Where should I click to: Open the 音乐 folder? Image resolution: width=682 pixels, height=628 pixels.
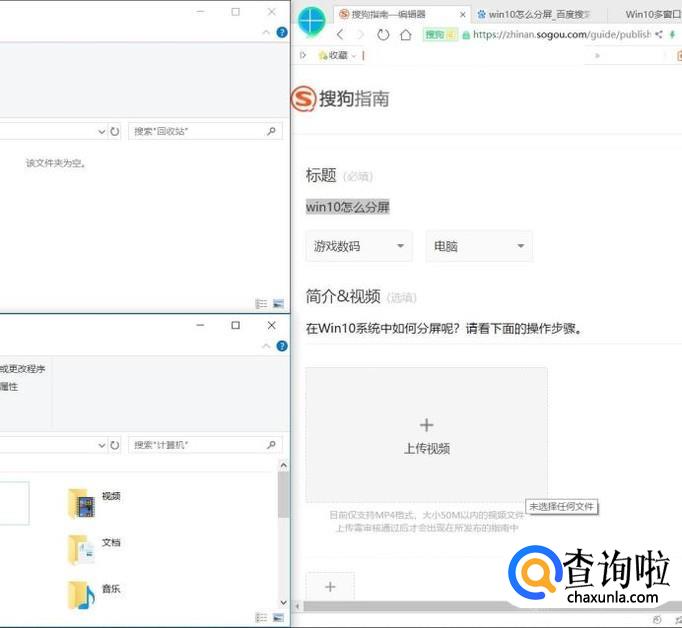point(94,595)
